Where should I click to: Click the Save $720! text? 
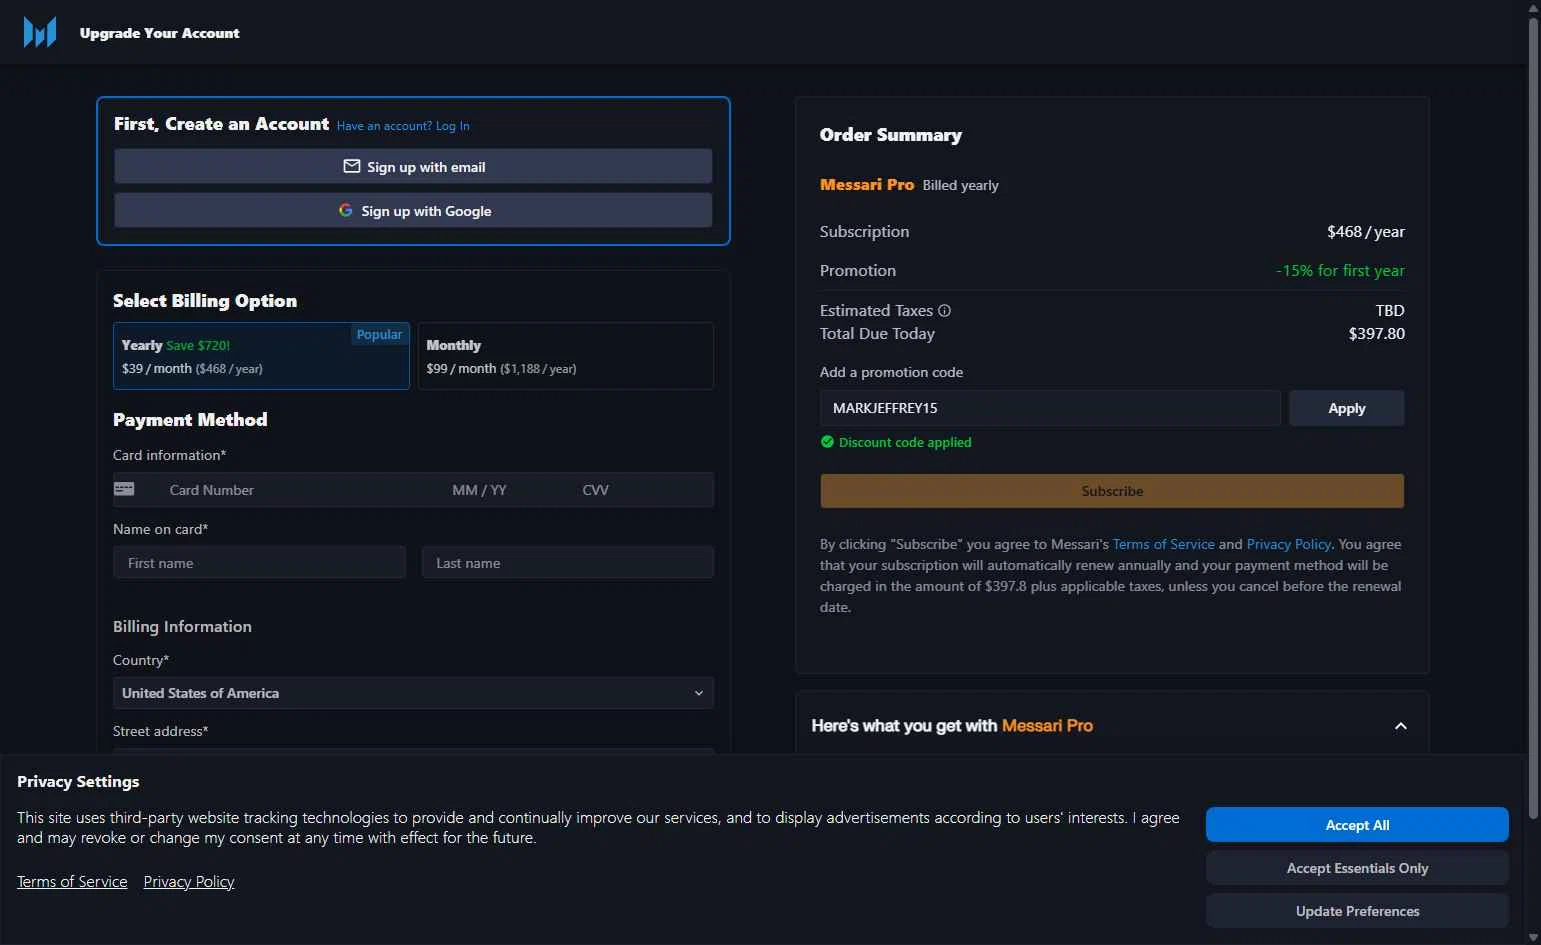(198, 345)
